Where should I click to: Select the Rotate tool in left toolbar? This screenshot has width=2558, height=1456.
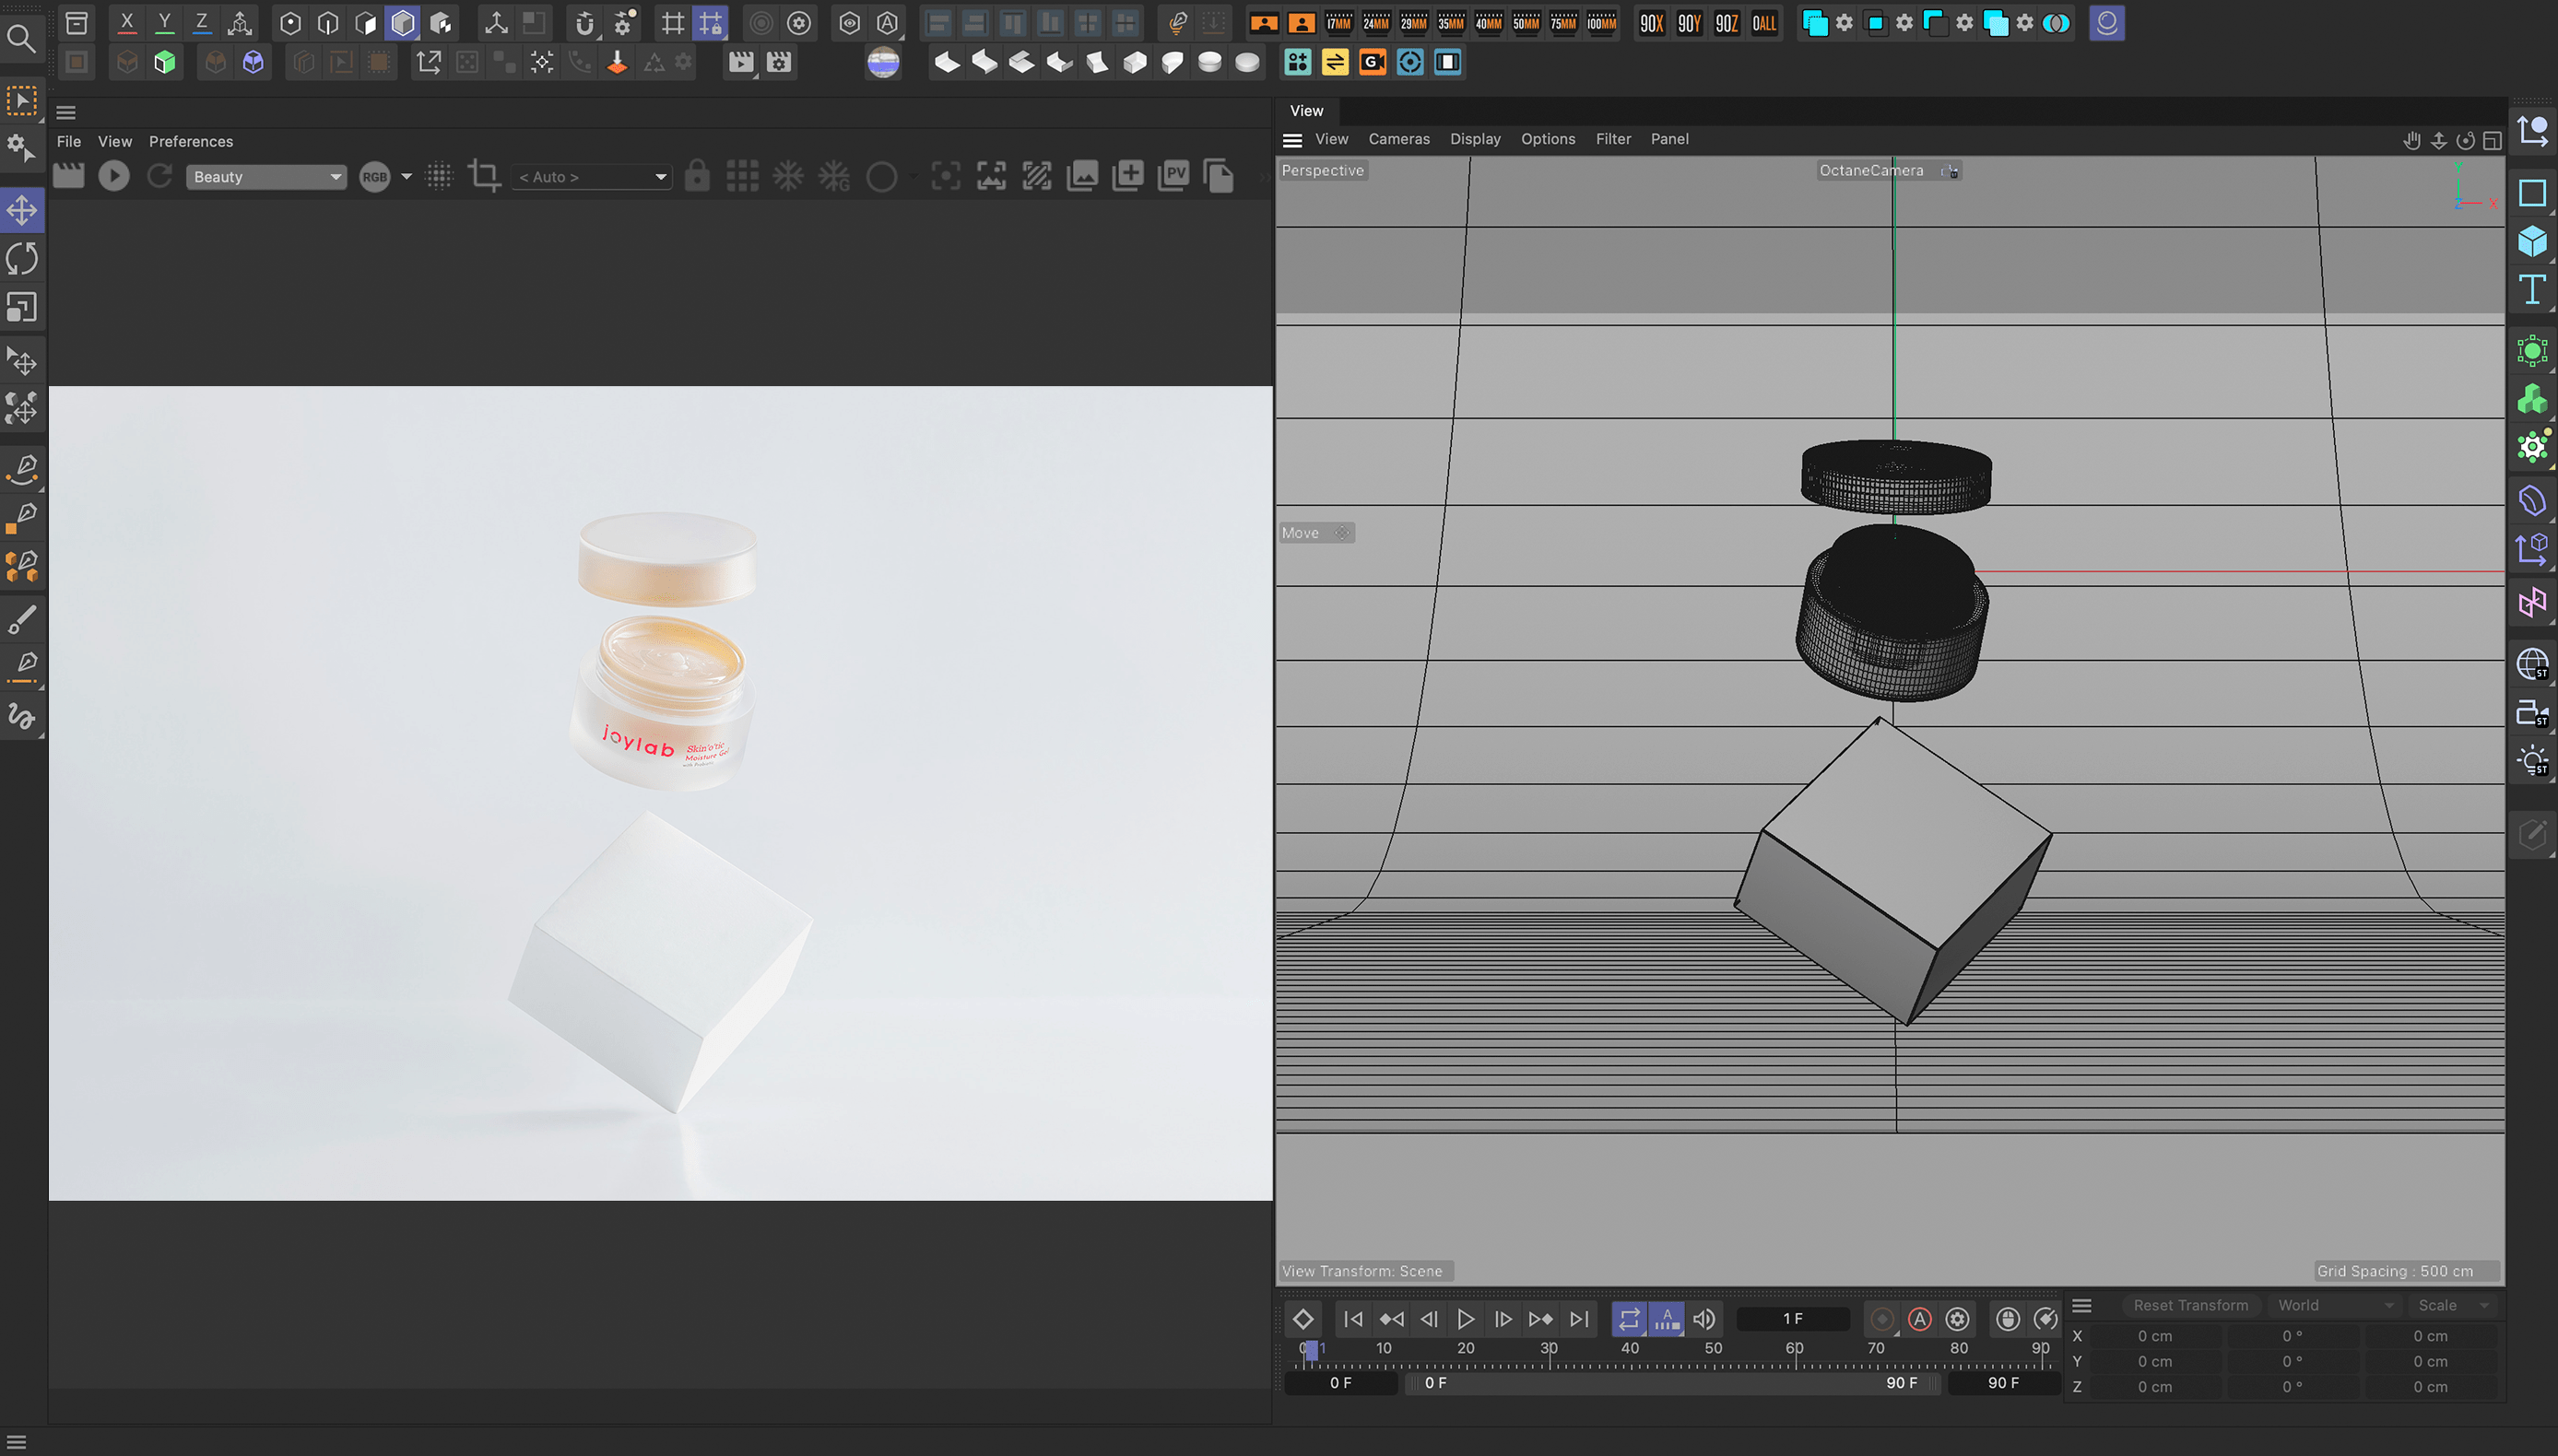click(22, 259)
